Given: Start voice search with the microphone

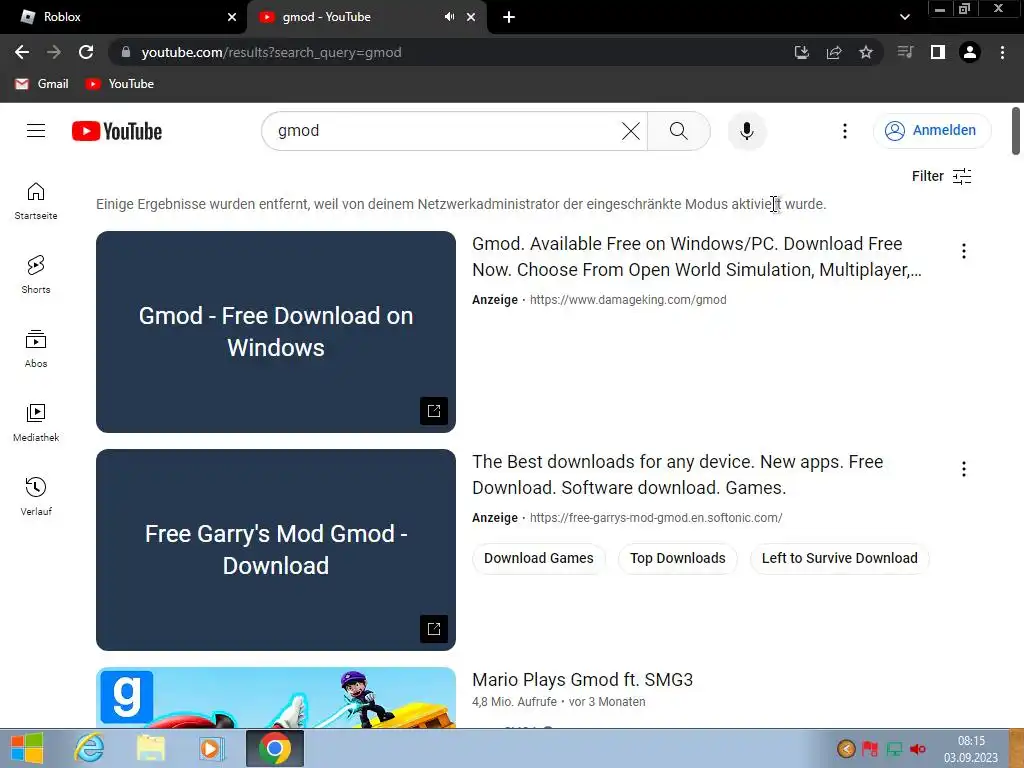Looking at the screenshot, I should pyautogui.click(x=746, y=131).
